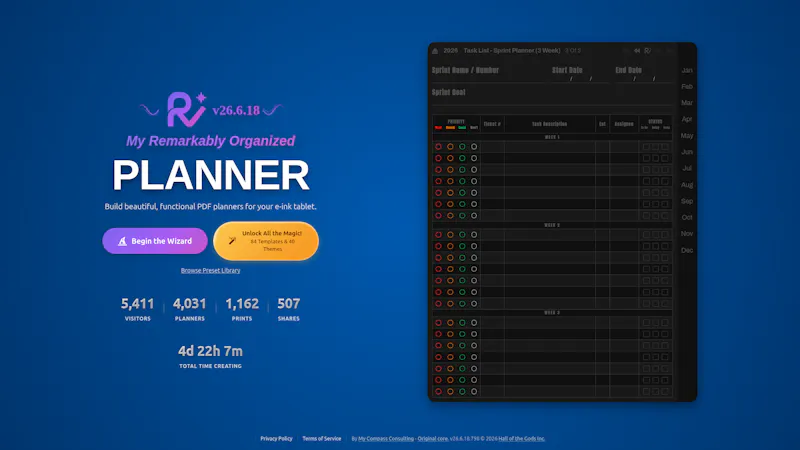The width and height of the screenshot is (800, 450).
Task: Click the rewind arrows icon in planner preview
Action: point(637,51)
